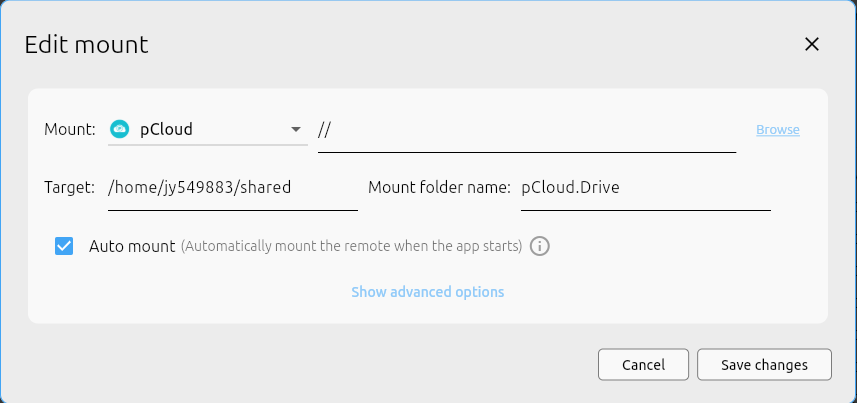Click the Mount: field label

pyautogui.click(x=70, y=129)
